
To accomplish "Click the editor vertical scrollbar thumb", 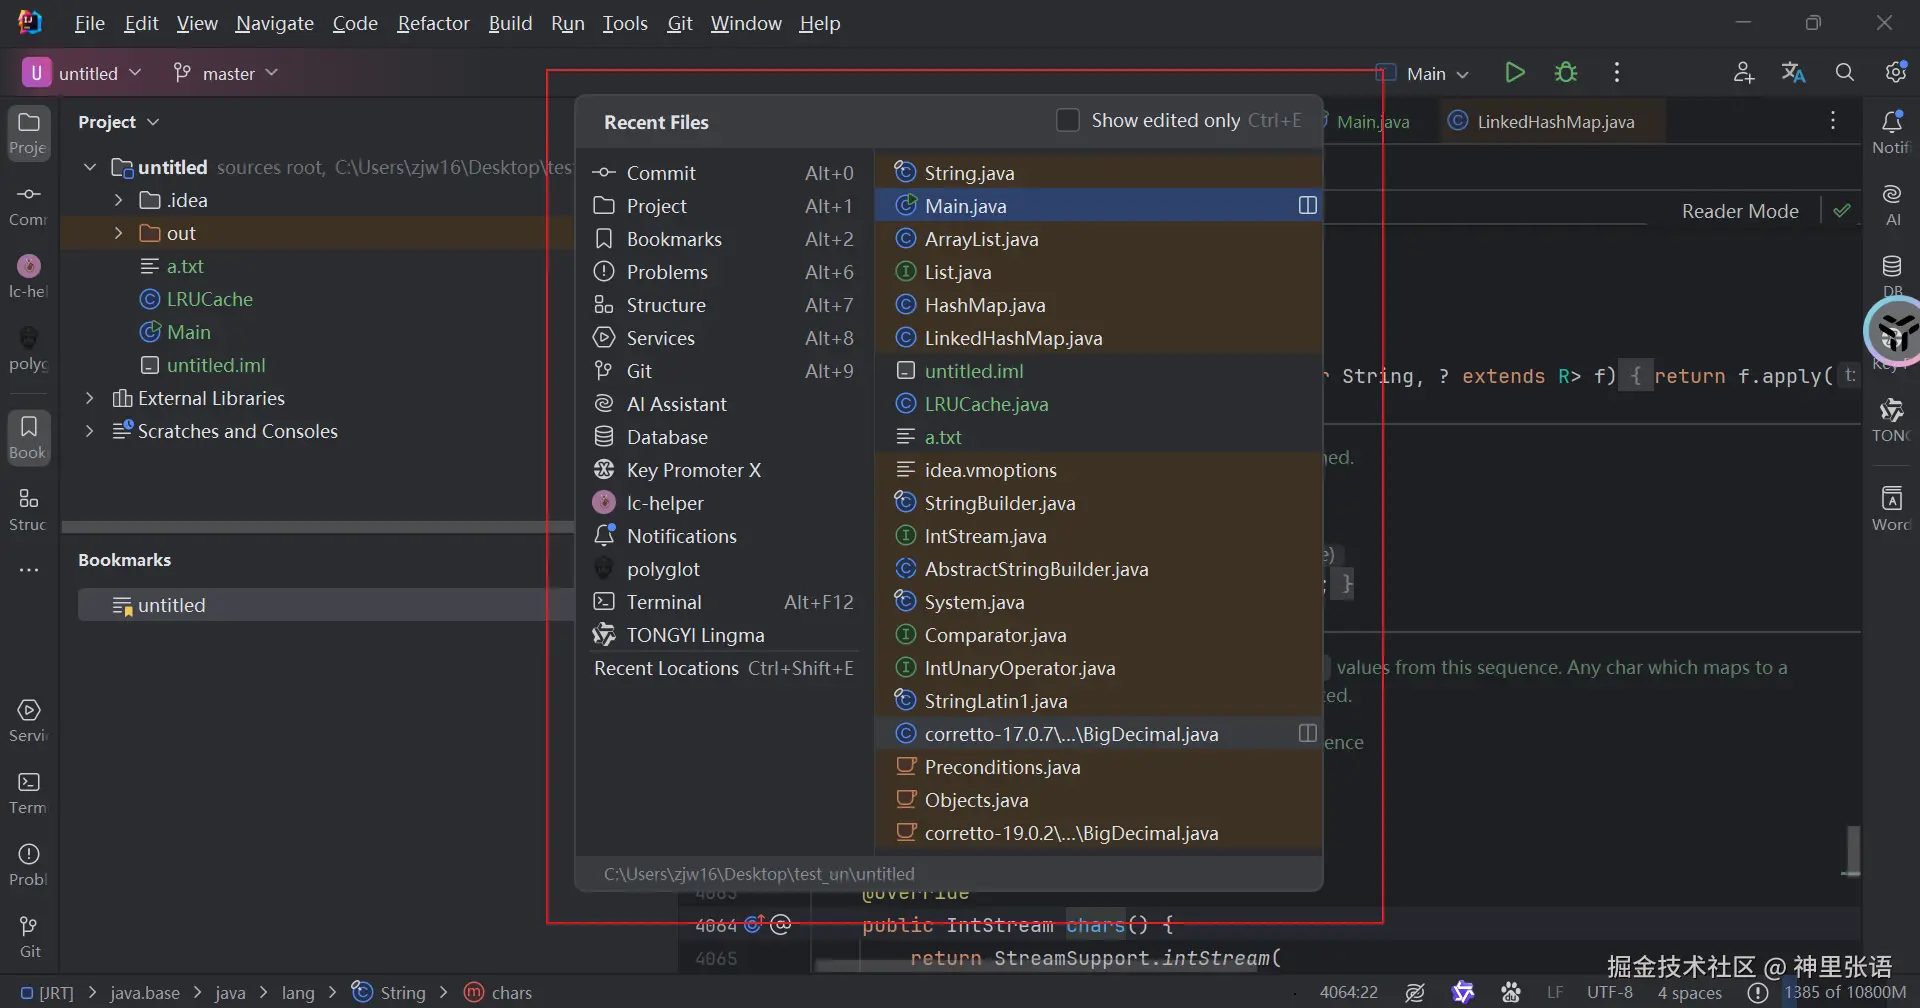I will [x=1853, y=850].
